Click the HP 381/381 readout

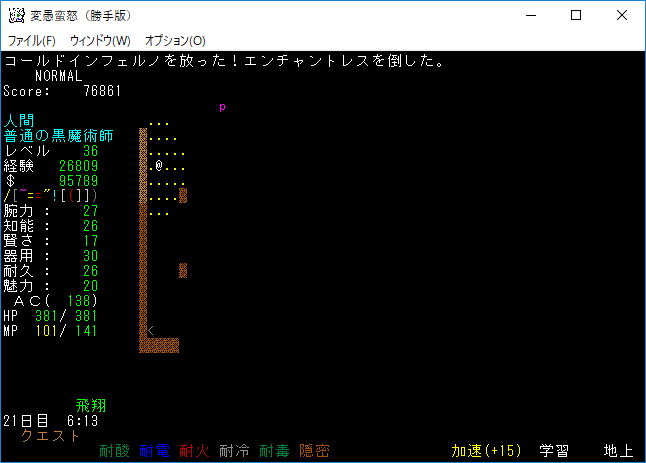click(x=52, y=316)
